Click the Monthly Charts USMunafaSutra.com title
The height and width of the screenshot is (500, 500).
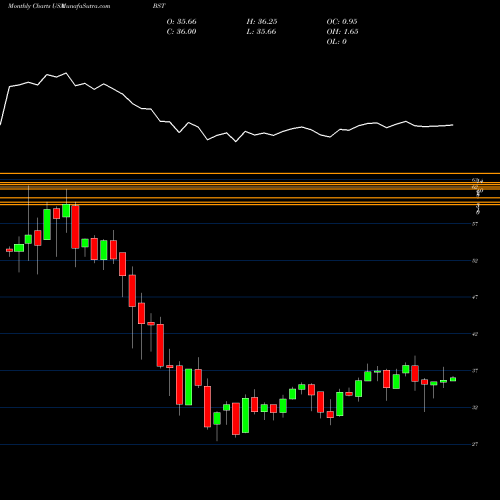tap(59, 6)
